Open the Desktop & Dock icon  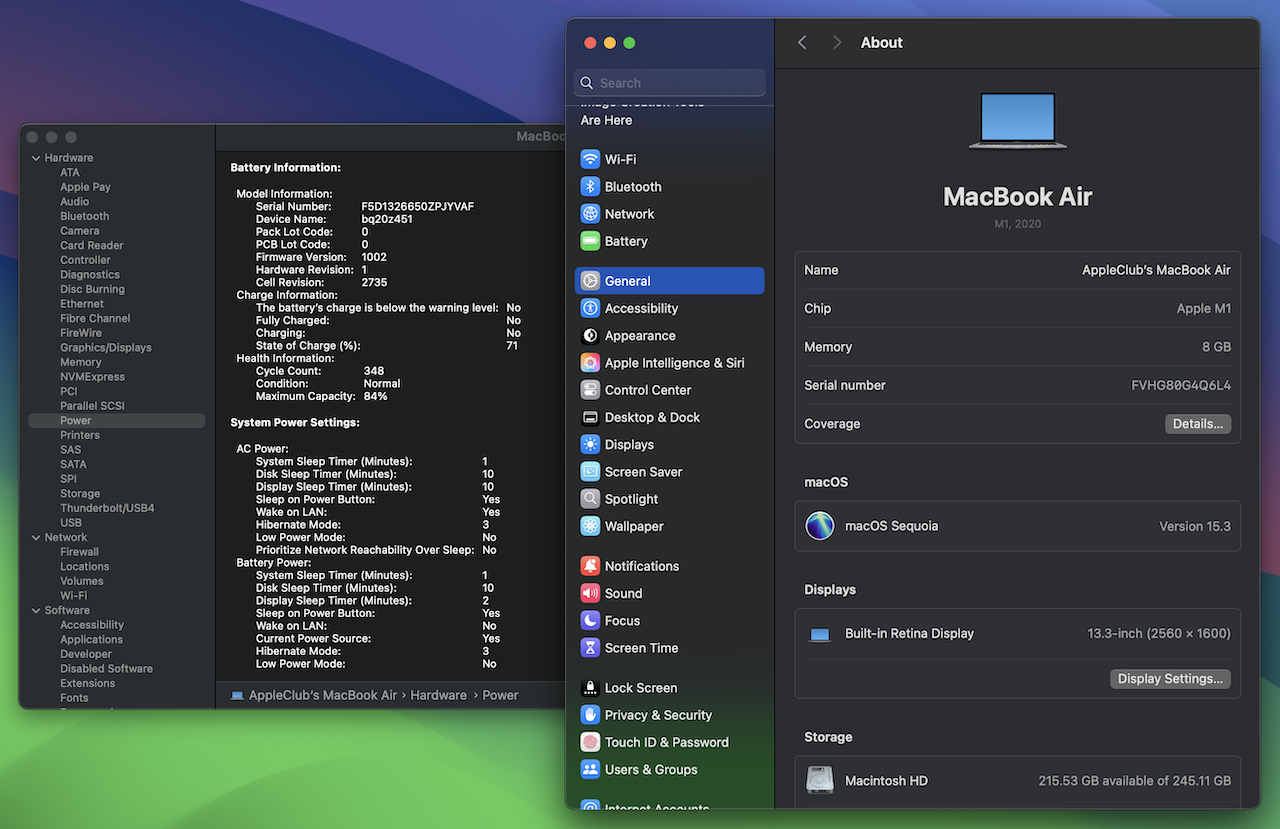tap(590, 417)
